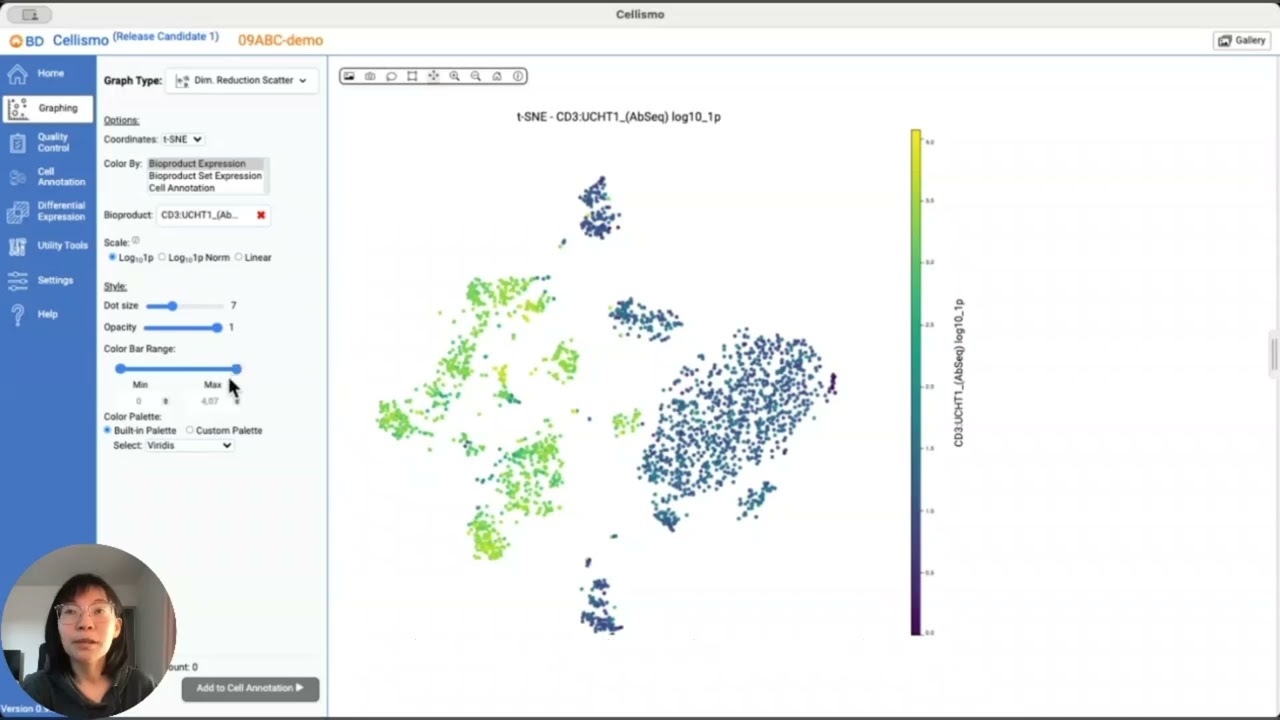1280x720 pixels.
Task: Select the box select tool
Action: 412,76
